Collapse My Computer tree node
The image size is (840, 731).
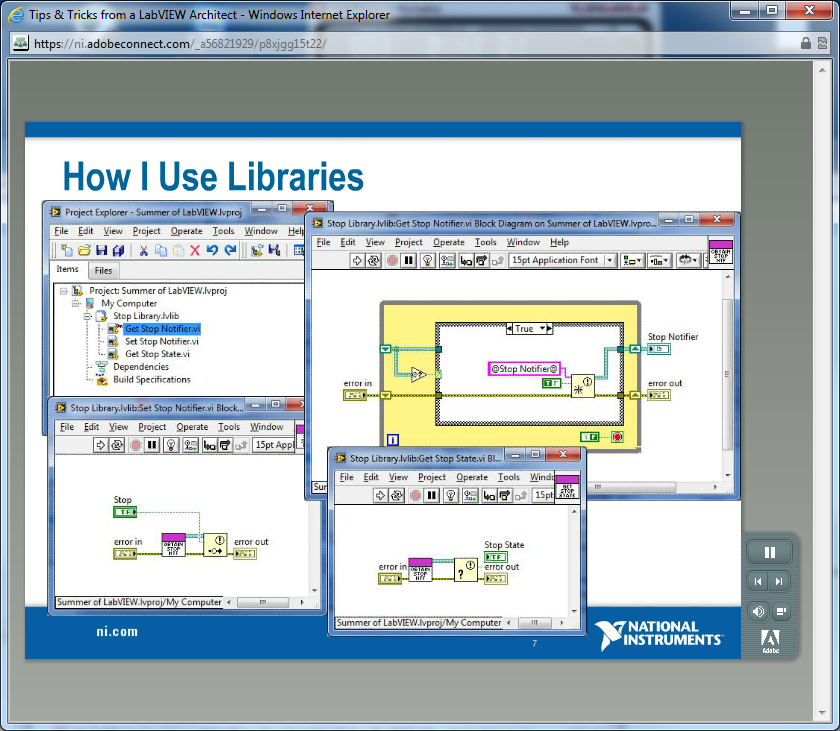76,304
